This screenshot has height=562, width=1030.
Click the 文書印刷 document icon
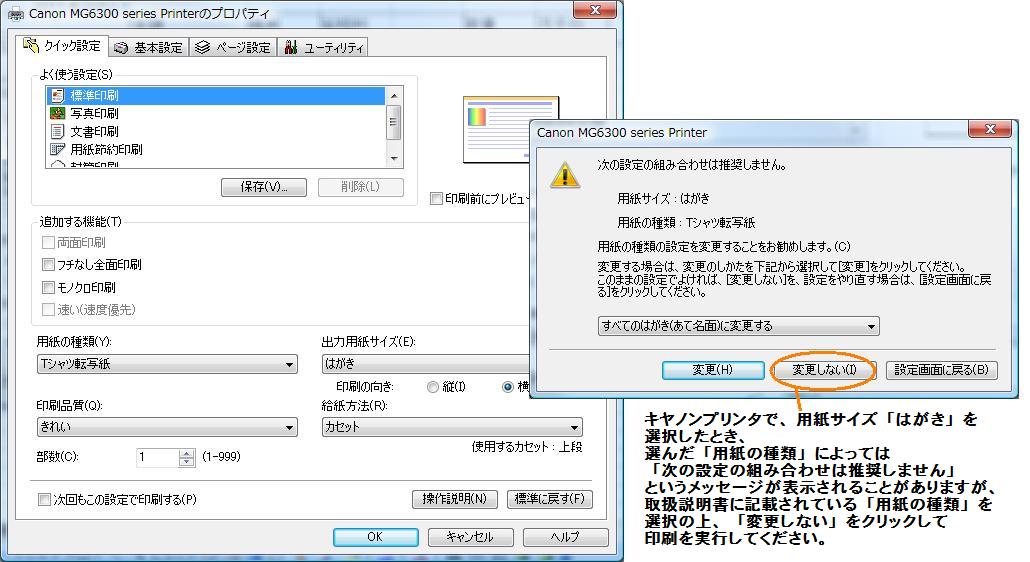[58, 131]
